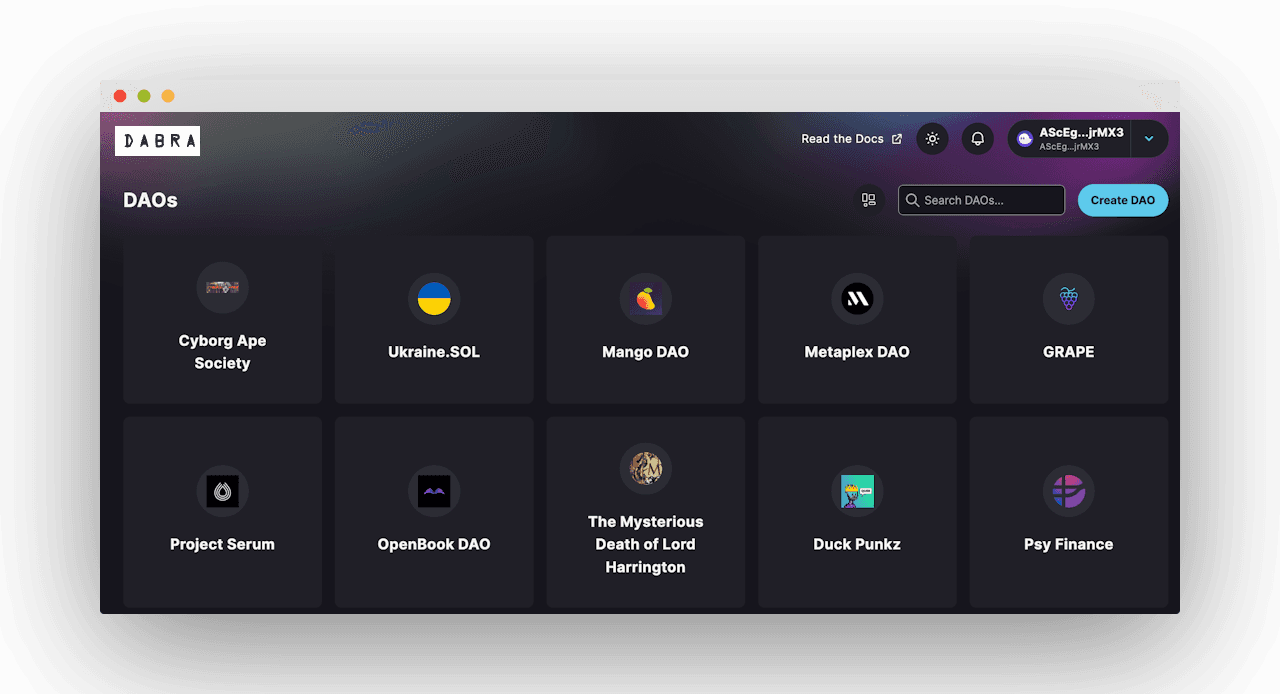This screenshot has width=1280, height=694.
Task: Open Cyborg Ape Society DAO name
Action: point(222,352)
